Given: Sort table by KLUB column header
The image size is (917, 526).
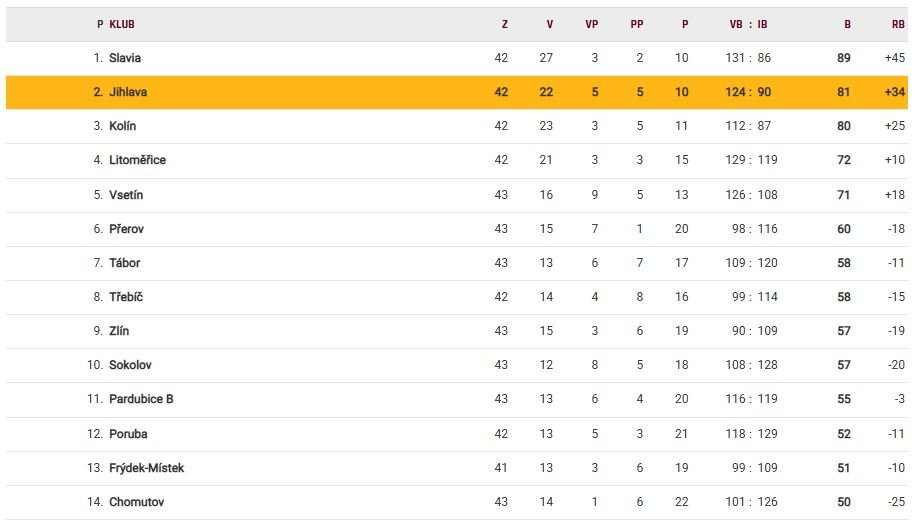Looking at the screenshot, I should (x=122, y=24).
